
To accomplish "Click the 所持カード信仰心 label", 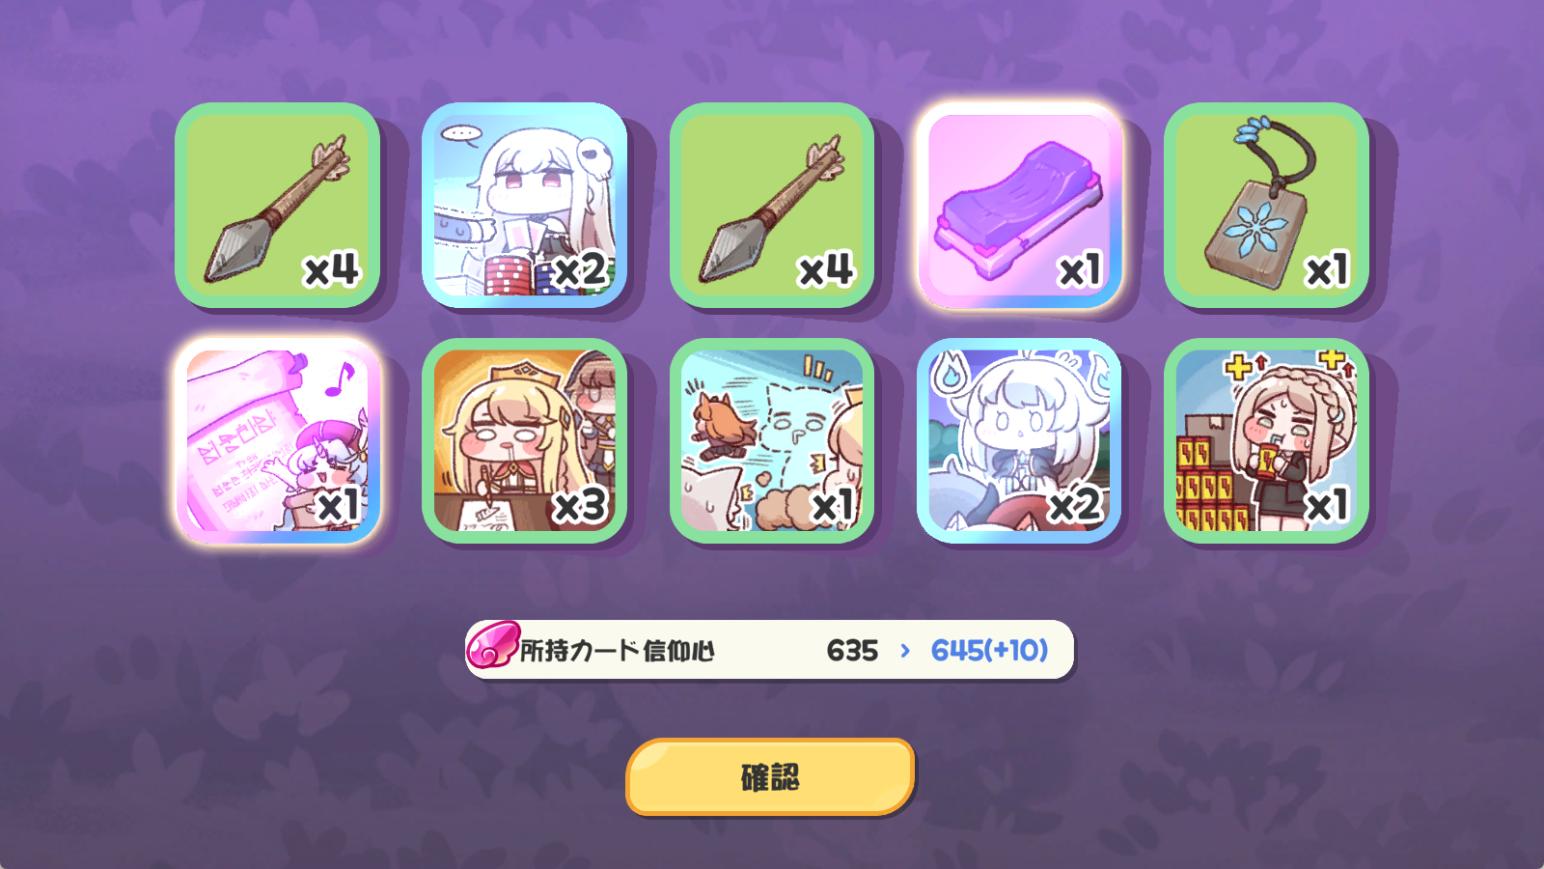I will pyautogui.click(x=617, y=651).
